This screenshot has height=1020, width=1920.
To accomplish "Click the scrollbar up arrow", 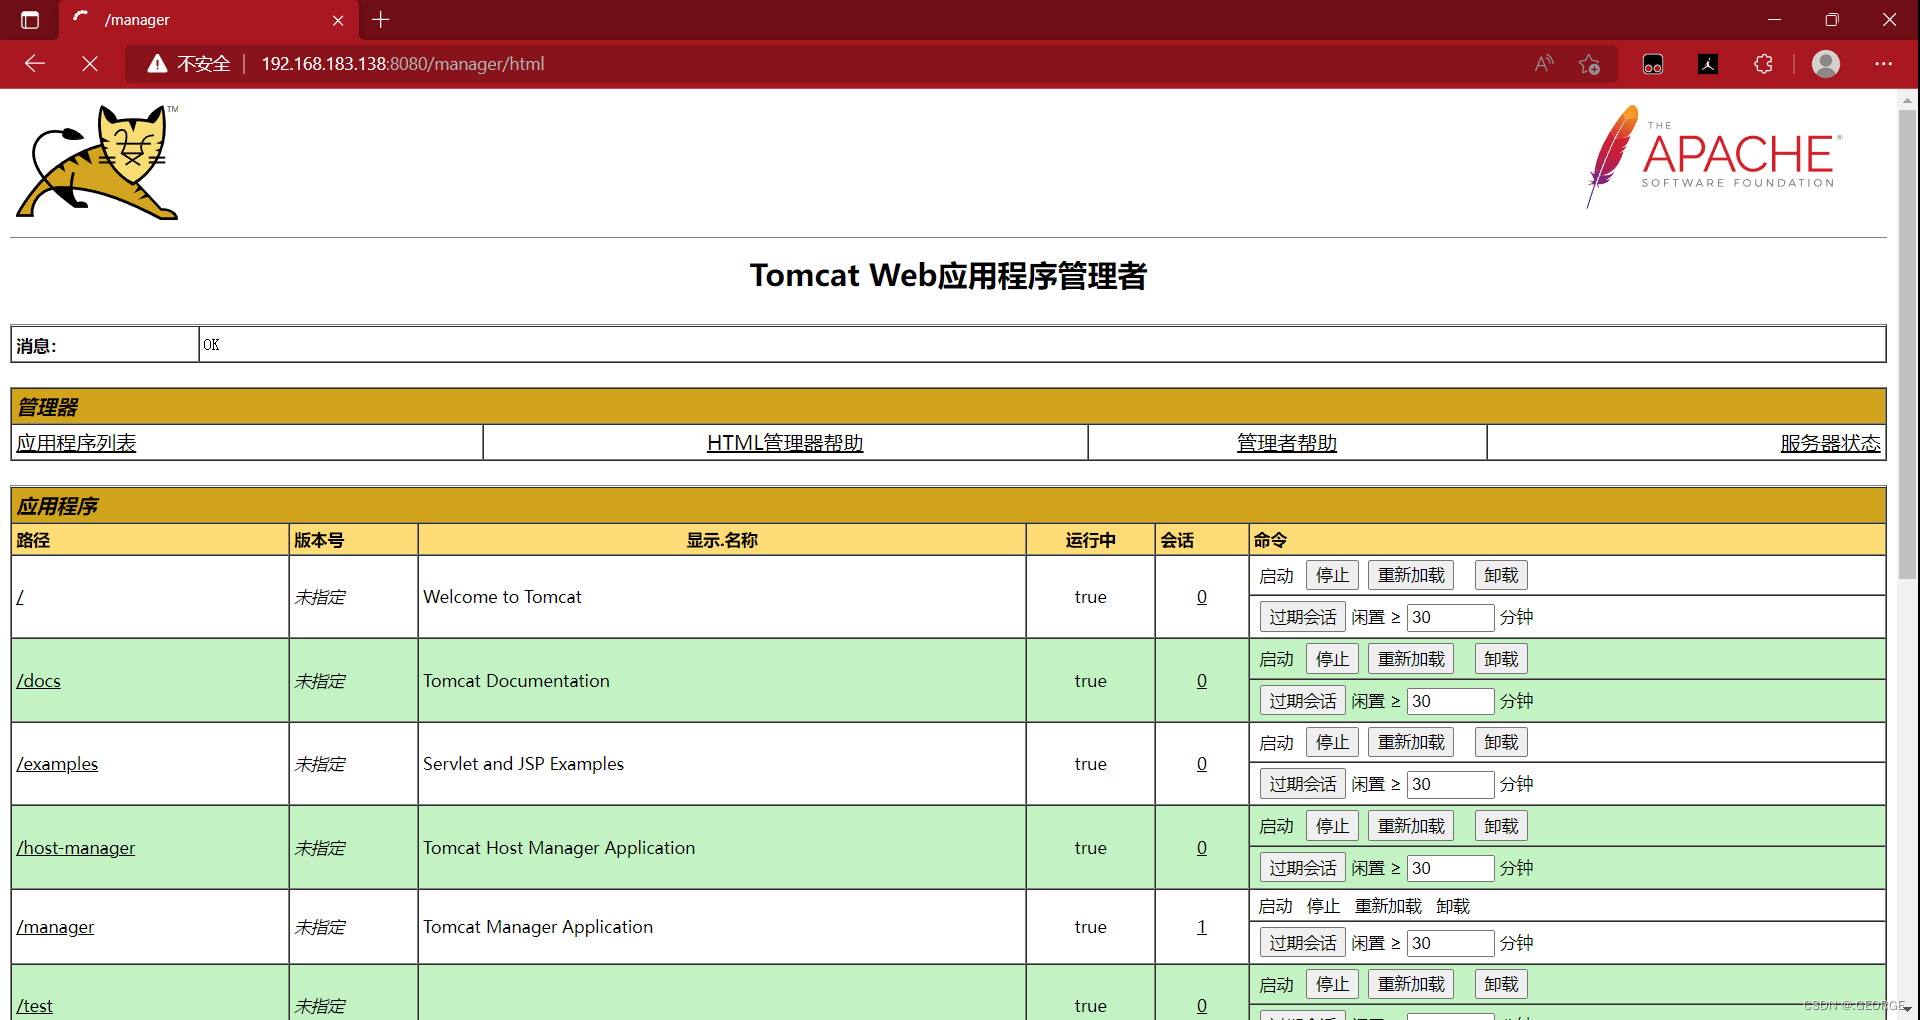I will click(1908, 100).
